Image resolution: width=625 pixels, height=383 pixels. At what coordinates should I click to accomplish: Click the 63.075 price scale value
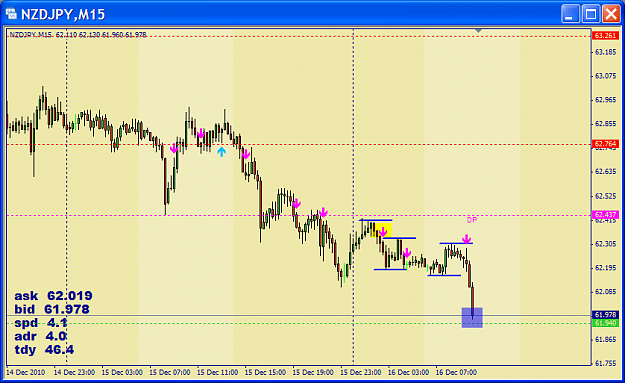click(x=605, y=76)
